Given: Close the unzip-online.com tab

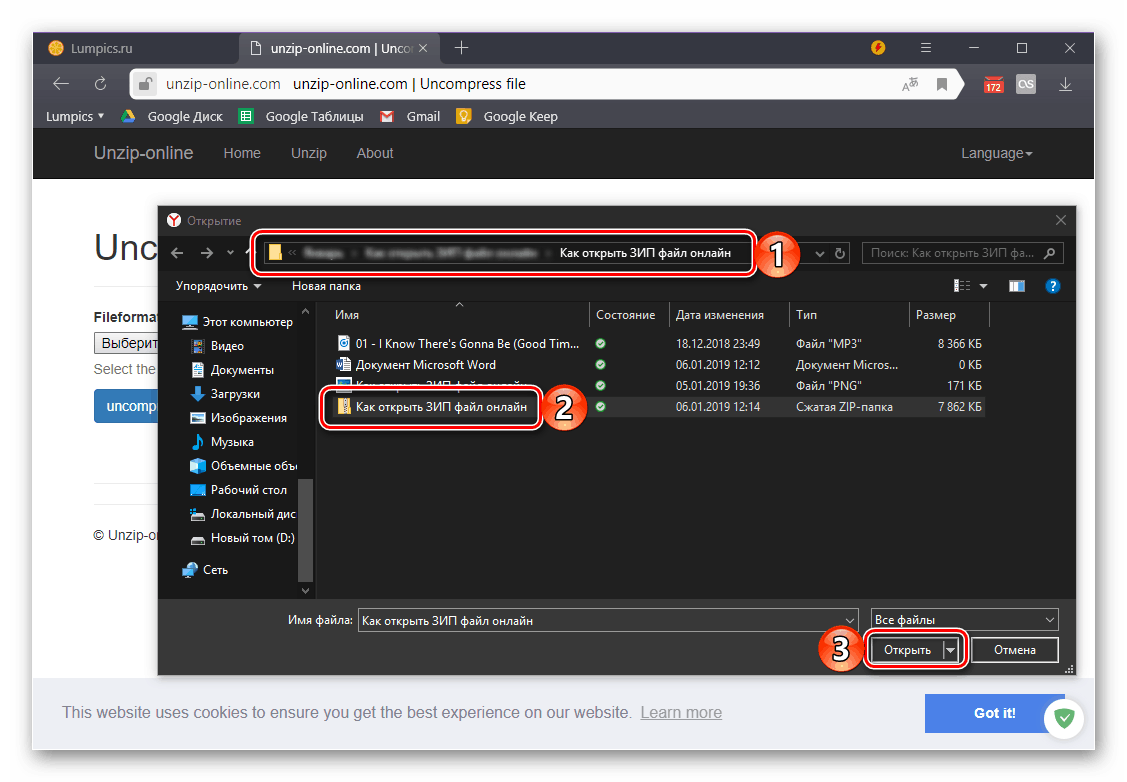Looking at the screenshot, I should pos(423,48).
